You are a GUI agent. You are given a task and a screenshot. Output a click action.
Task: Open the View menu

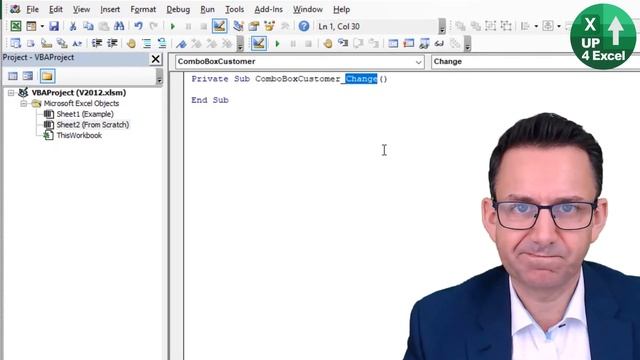tap(81, 9)
